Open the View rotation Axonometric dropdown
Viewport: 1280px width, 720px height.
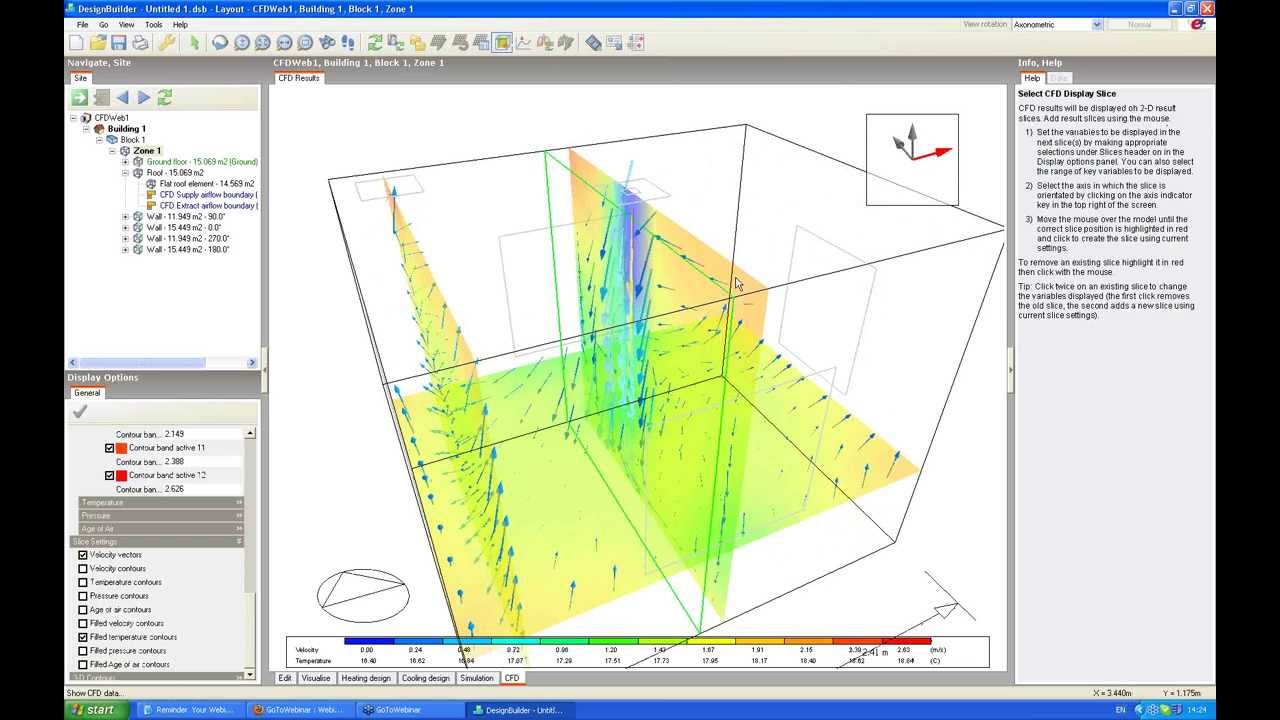point(1097,24)
